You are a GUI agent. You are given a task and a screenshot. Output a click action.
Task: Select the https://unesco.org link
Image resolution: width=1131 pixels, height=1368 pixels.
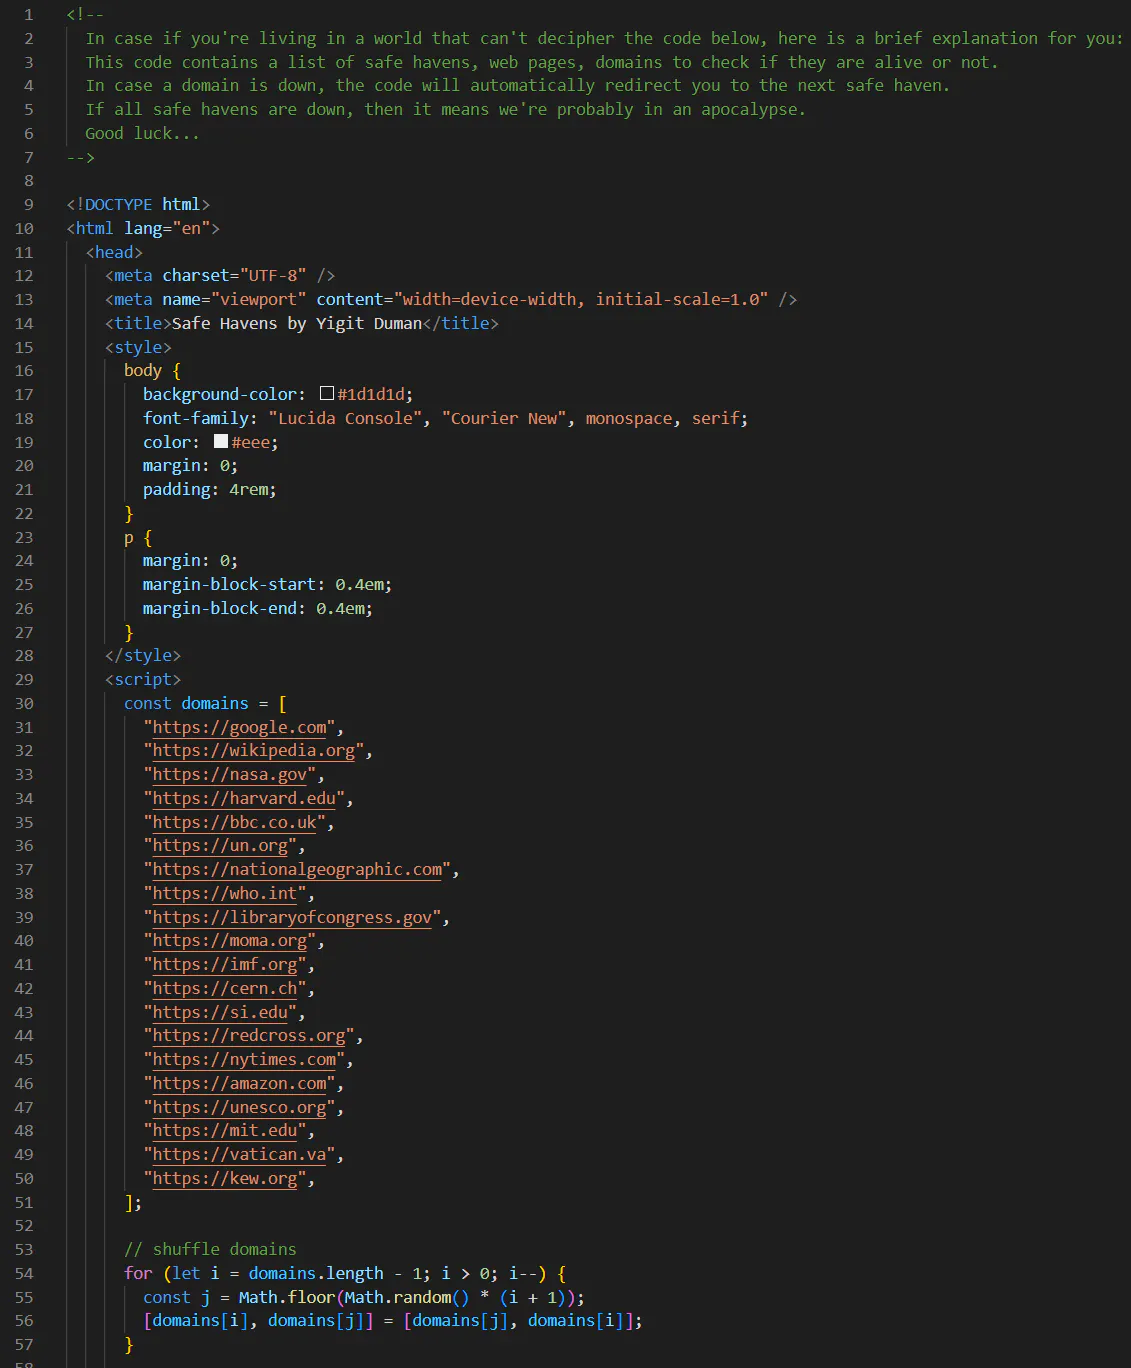[x=239, y=1107]
